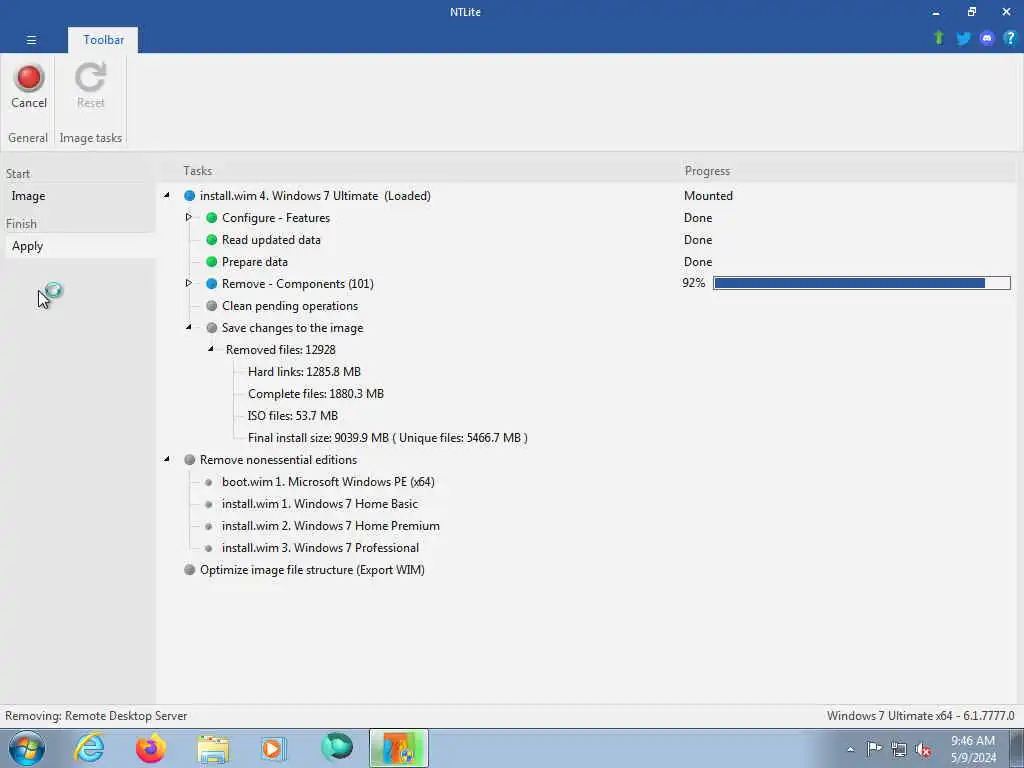The image size is (1024, 768).
Task: Select Optimize image file structure (Export WIM) row
Action: 312,569
